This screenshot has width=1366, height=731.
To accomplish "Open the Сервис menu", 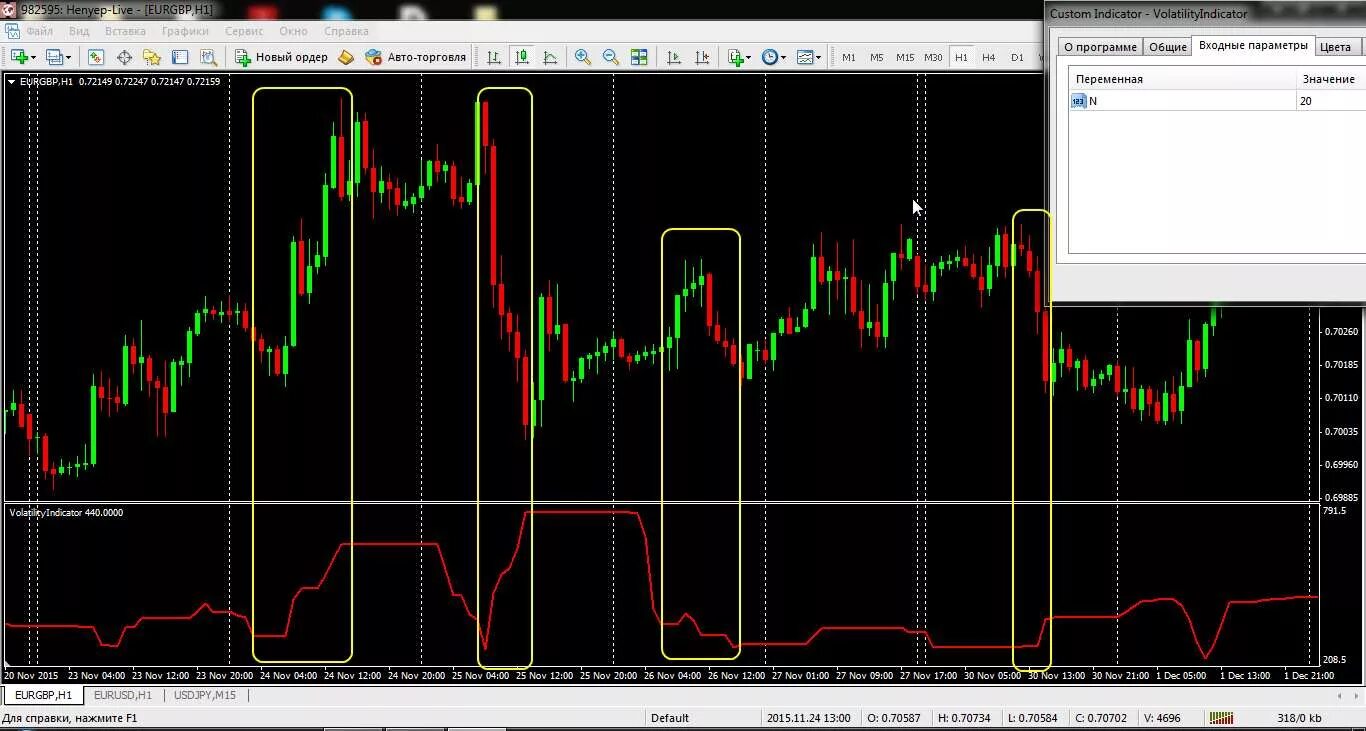I will pos(244,31).
